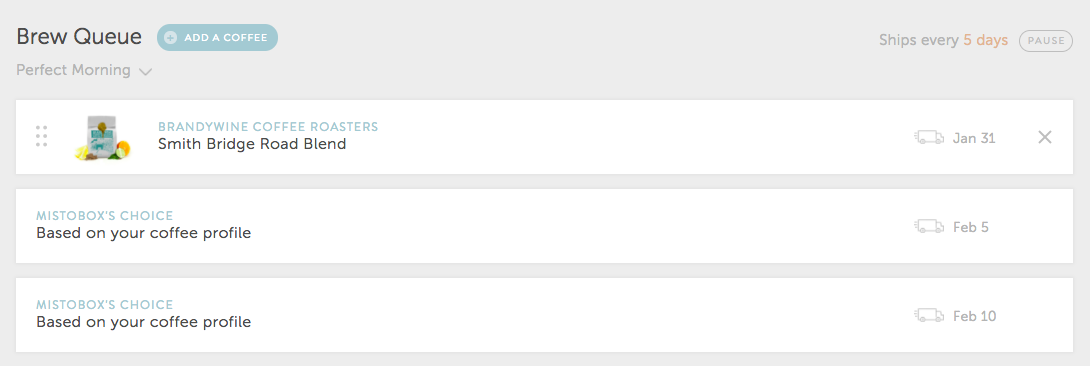Screen dimensions: 1090x366
Task: Click the delivery truck icon beside Jan 31
Action: [929, 138]
